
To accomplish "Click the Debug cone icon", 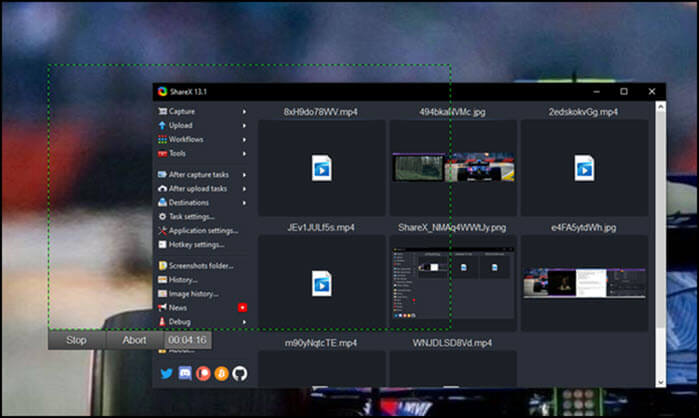I will click(163, 322).
